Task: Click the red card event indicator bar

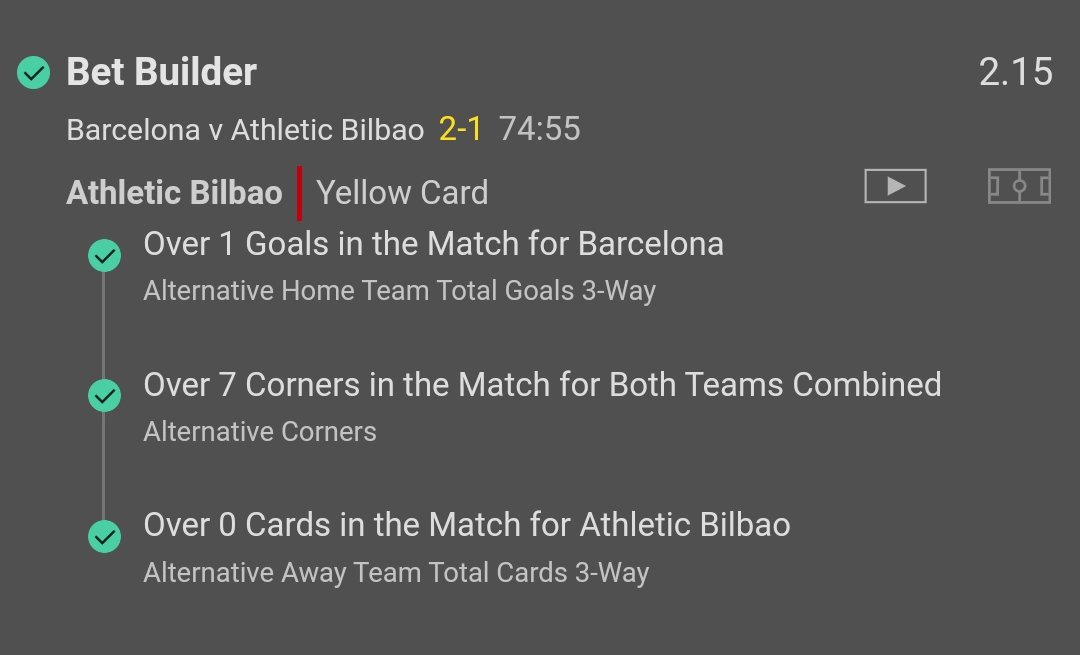Action: tap(300, 193)
